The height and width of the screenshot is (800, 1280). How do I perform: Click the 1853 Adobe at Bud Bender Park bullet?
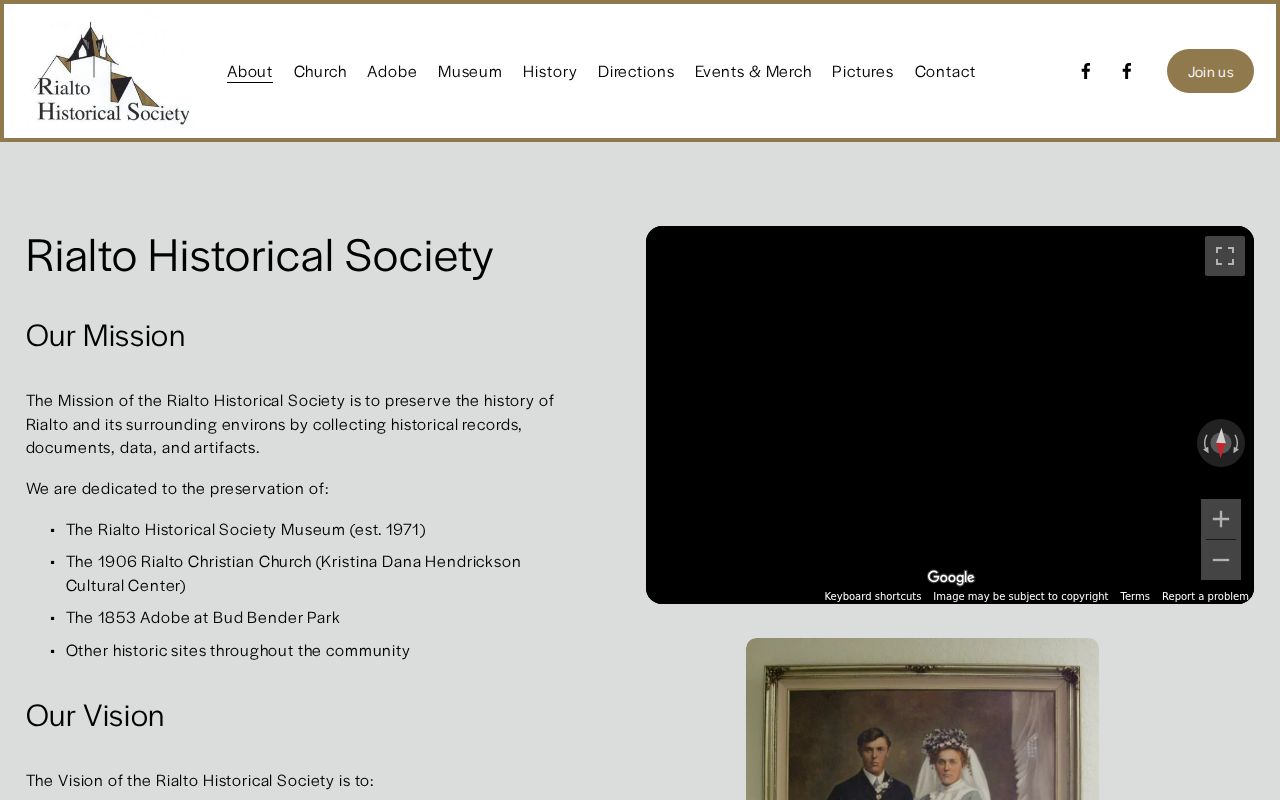(x=203, y=617)
